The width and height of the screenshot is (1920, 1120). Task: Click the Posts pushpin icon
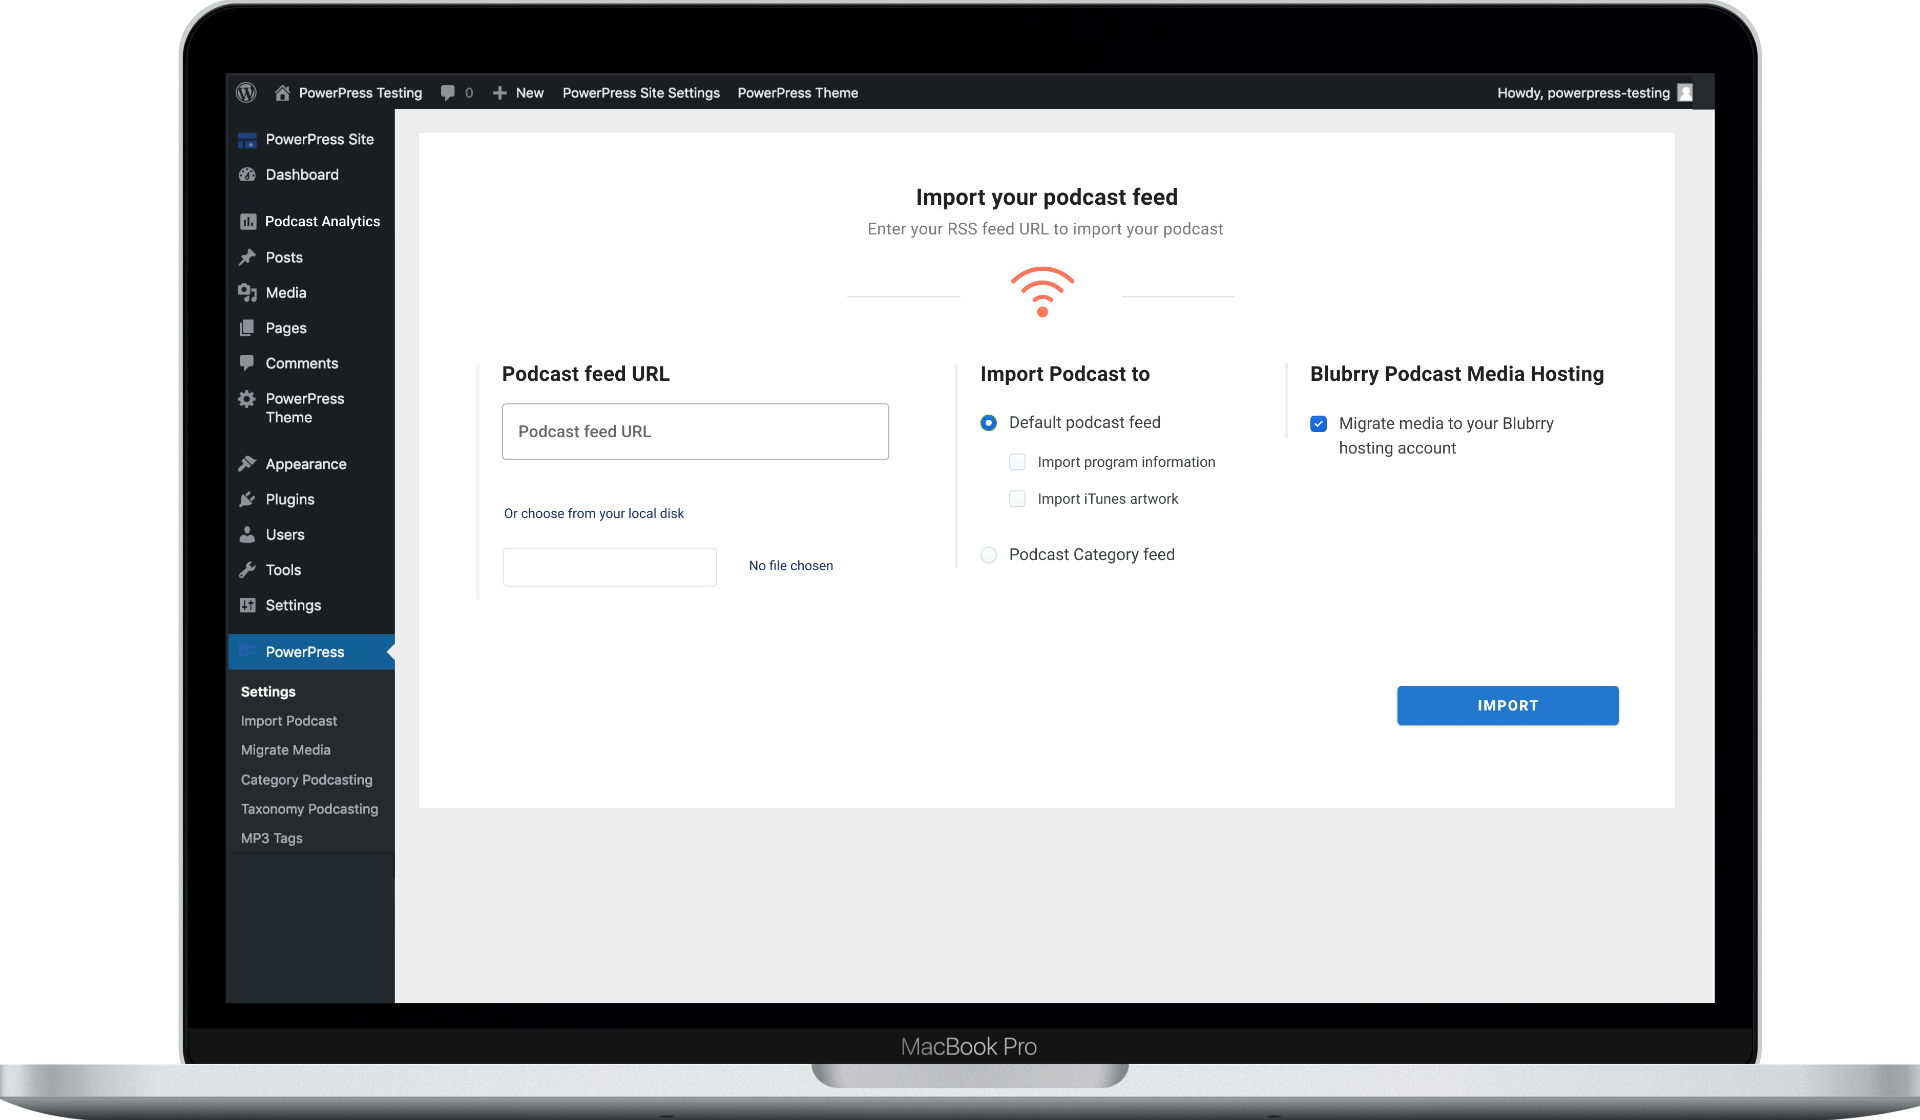[247, 257]
